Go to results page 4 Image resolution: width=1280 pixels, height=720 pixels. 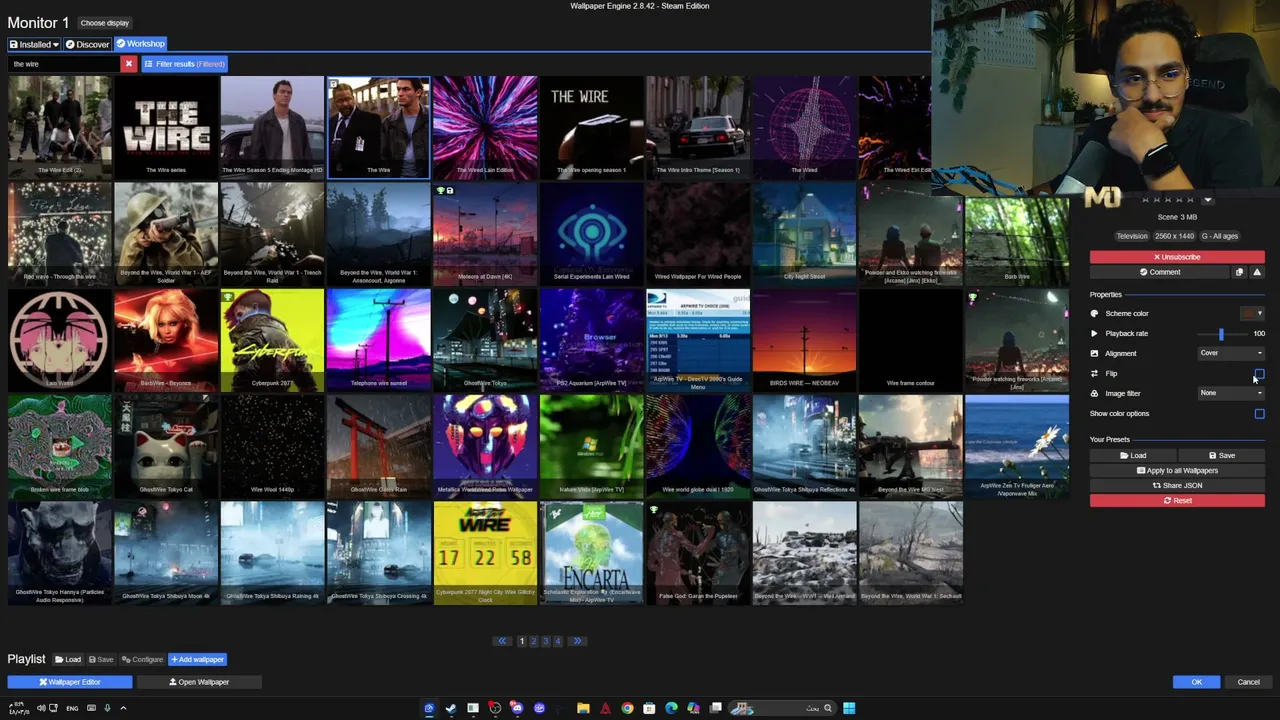[558, 641]
